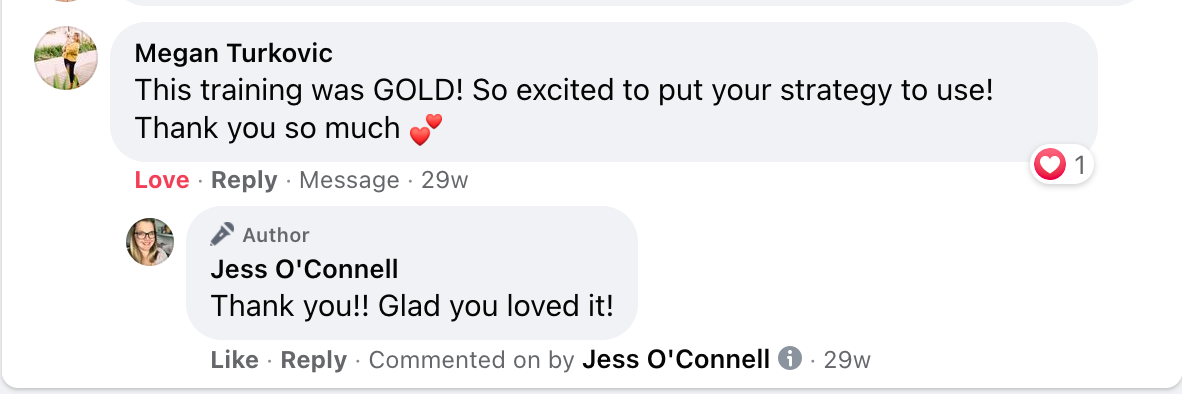This screenshot has height=394, width=1182.
Task: Message Megan Turkovic from comment
Action: pos(349,180)
